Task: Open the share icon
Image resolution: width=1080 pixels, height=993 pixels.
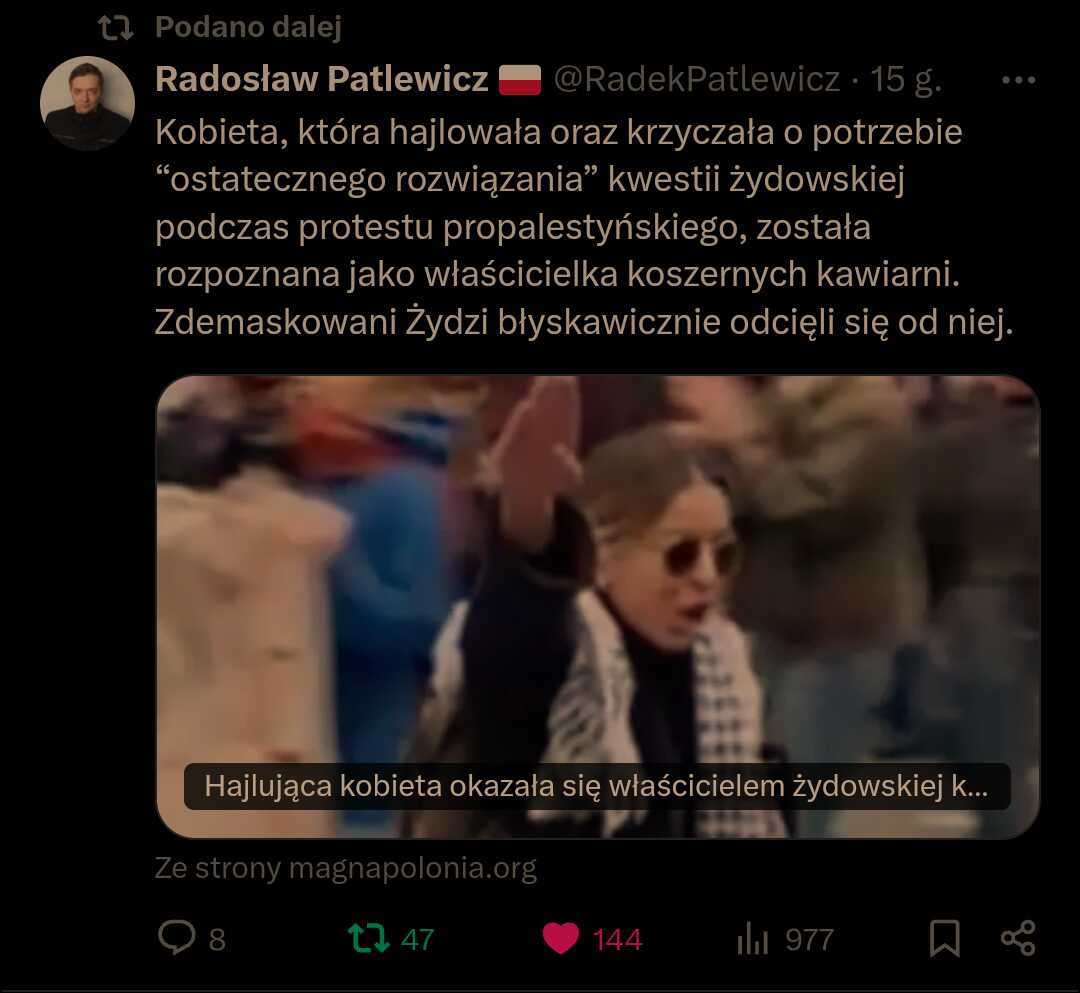Action: pyautogui.click(x=1018, y=938)
